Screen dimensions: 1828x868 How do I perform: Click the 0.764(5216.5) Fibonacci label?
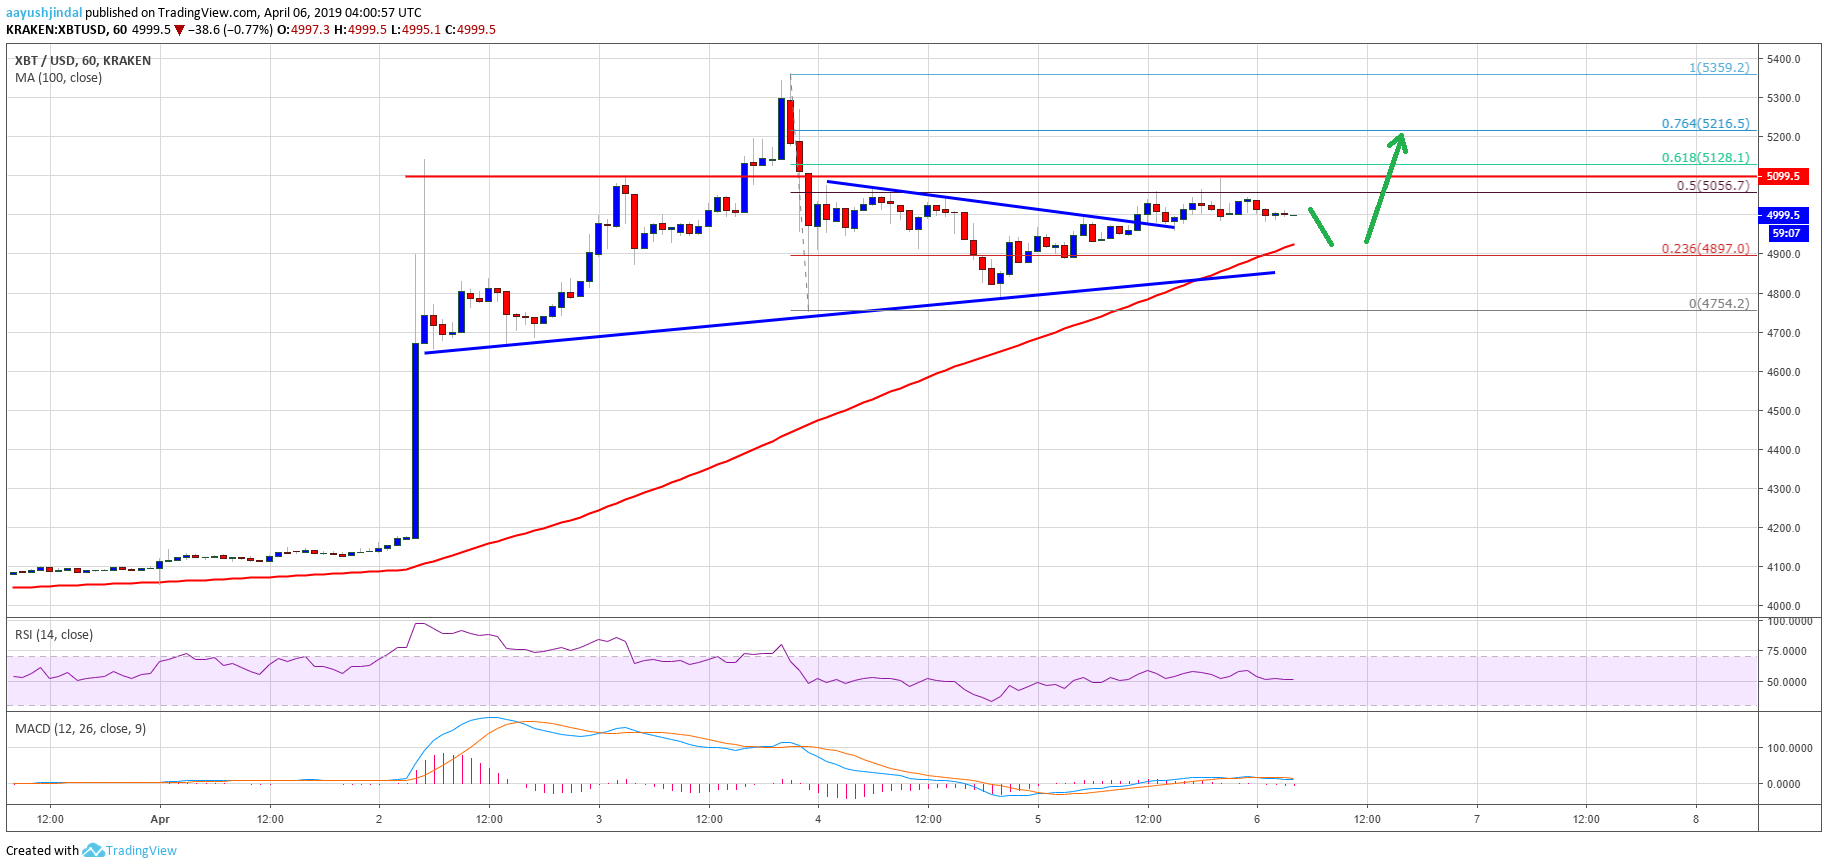[1705, 124]
